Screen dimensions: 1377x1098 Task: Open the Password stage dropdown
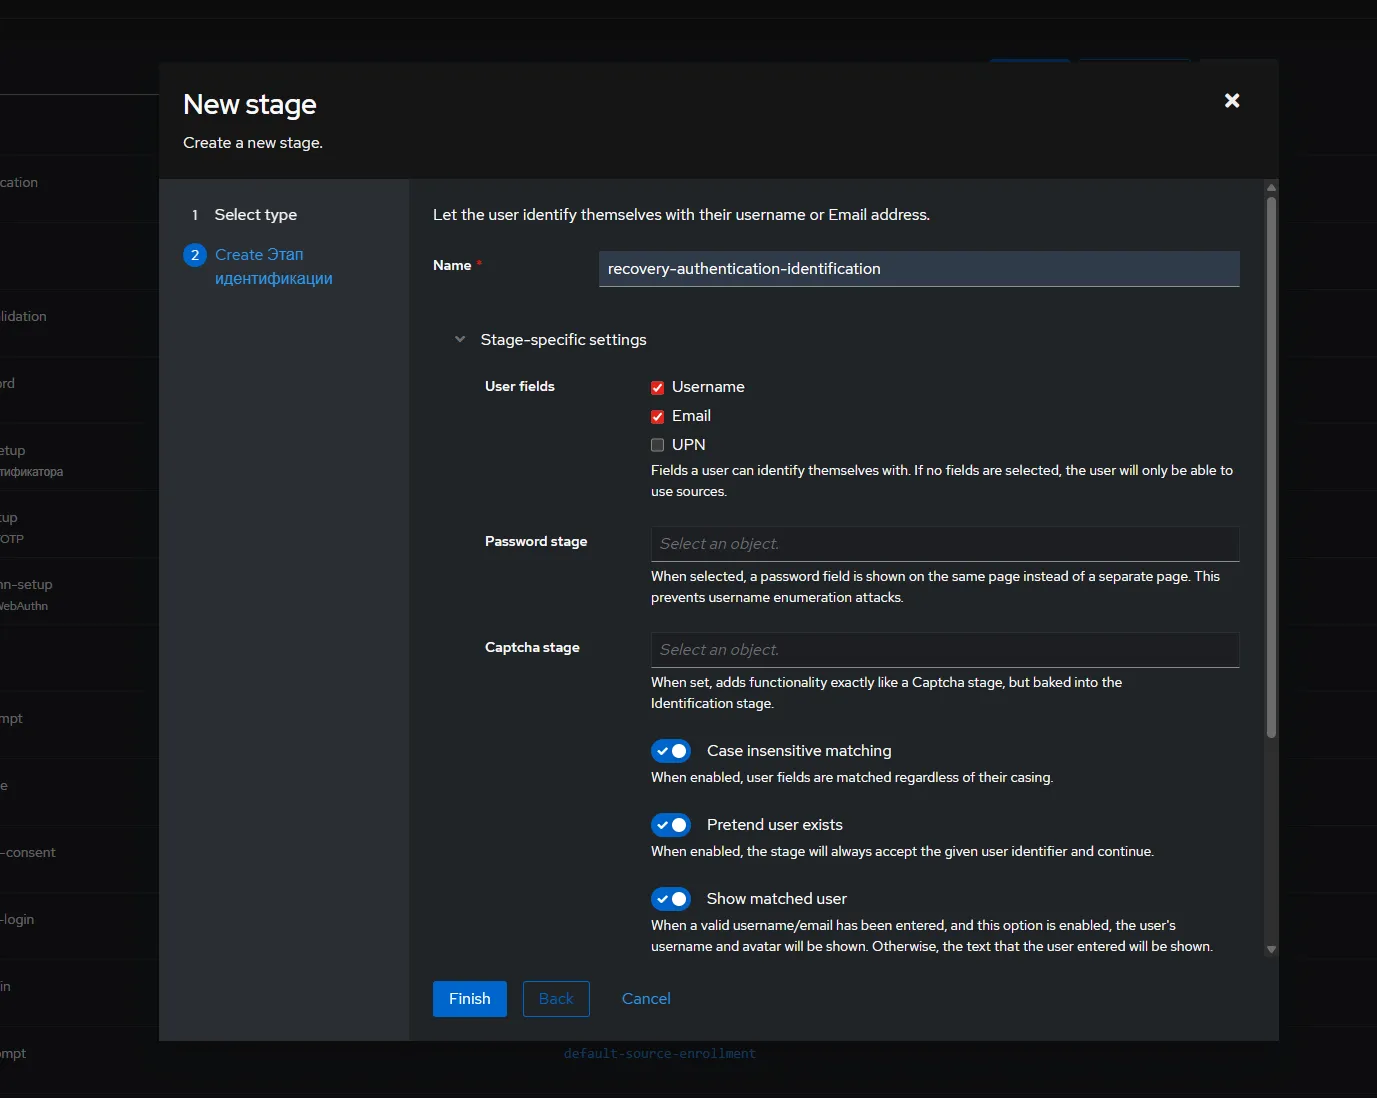pyautogui.click(x=944, y=544)
